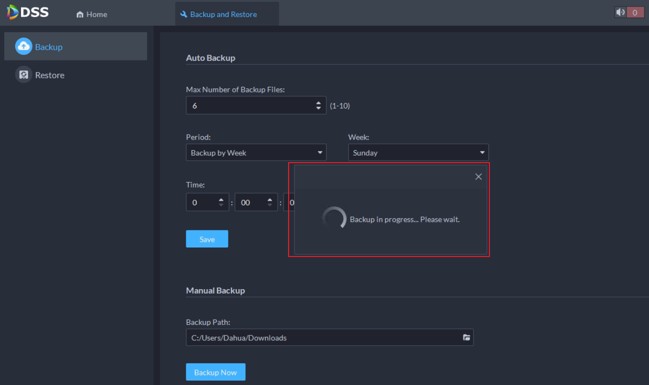Open the Home tab
The height and width of the screenshot is (385, 649).
[91, 14]
